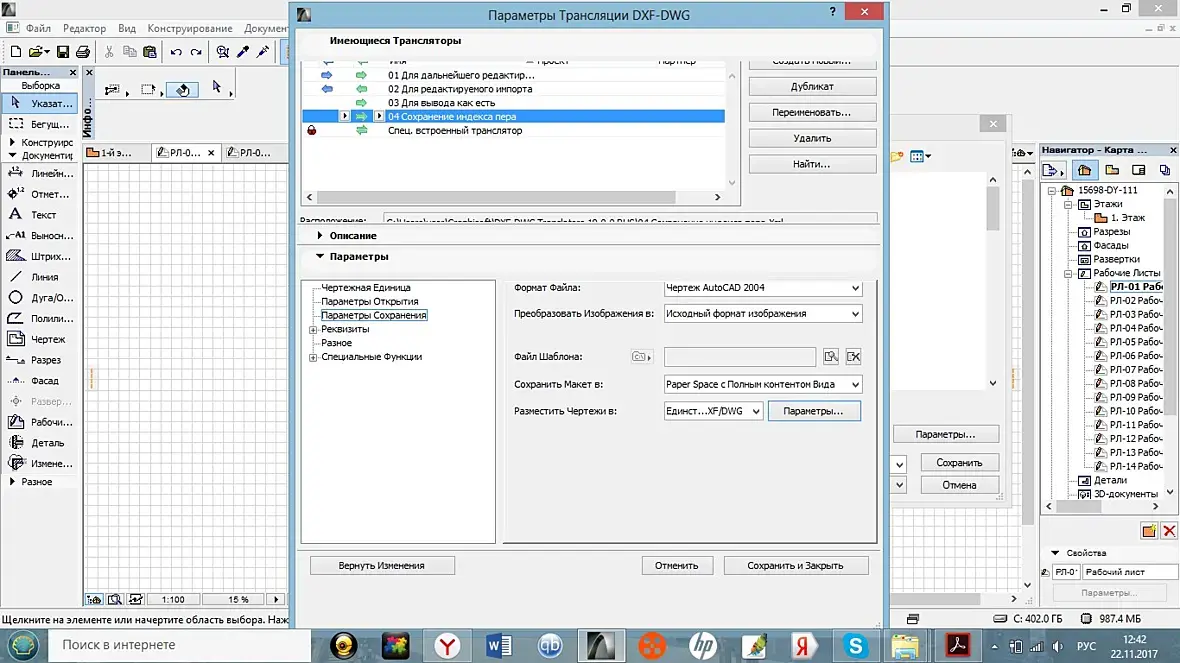Select Чертежная Единица in the parameters tree
This screenshot has height=663, width=1180.
(366, 287)
